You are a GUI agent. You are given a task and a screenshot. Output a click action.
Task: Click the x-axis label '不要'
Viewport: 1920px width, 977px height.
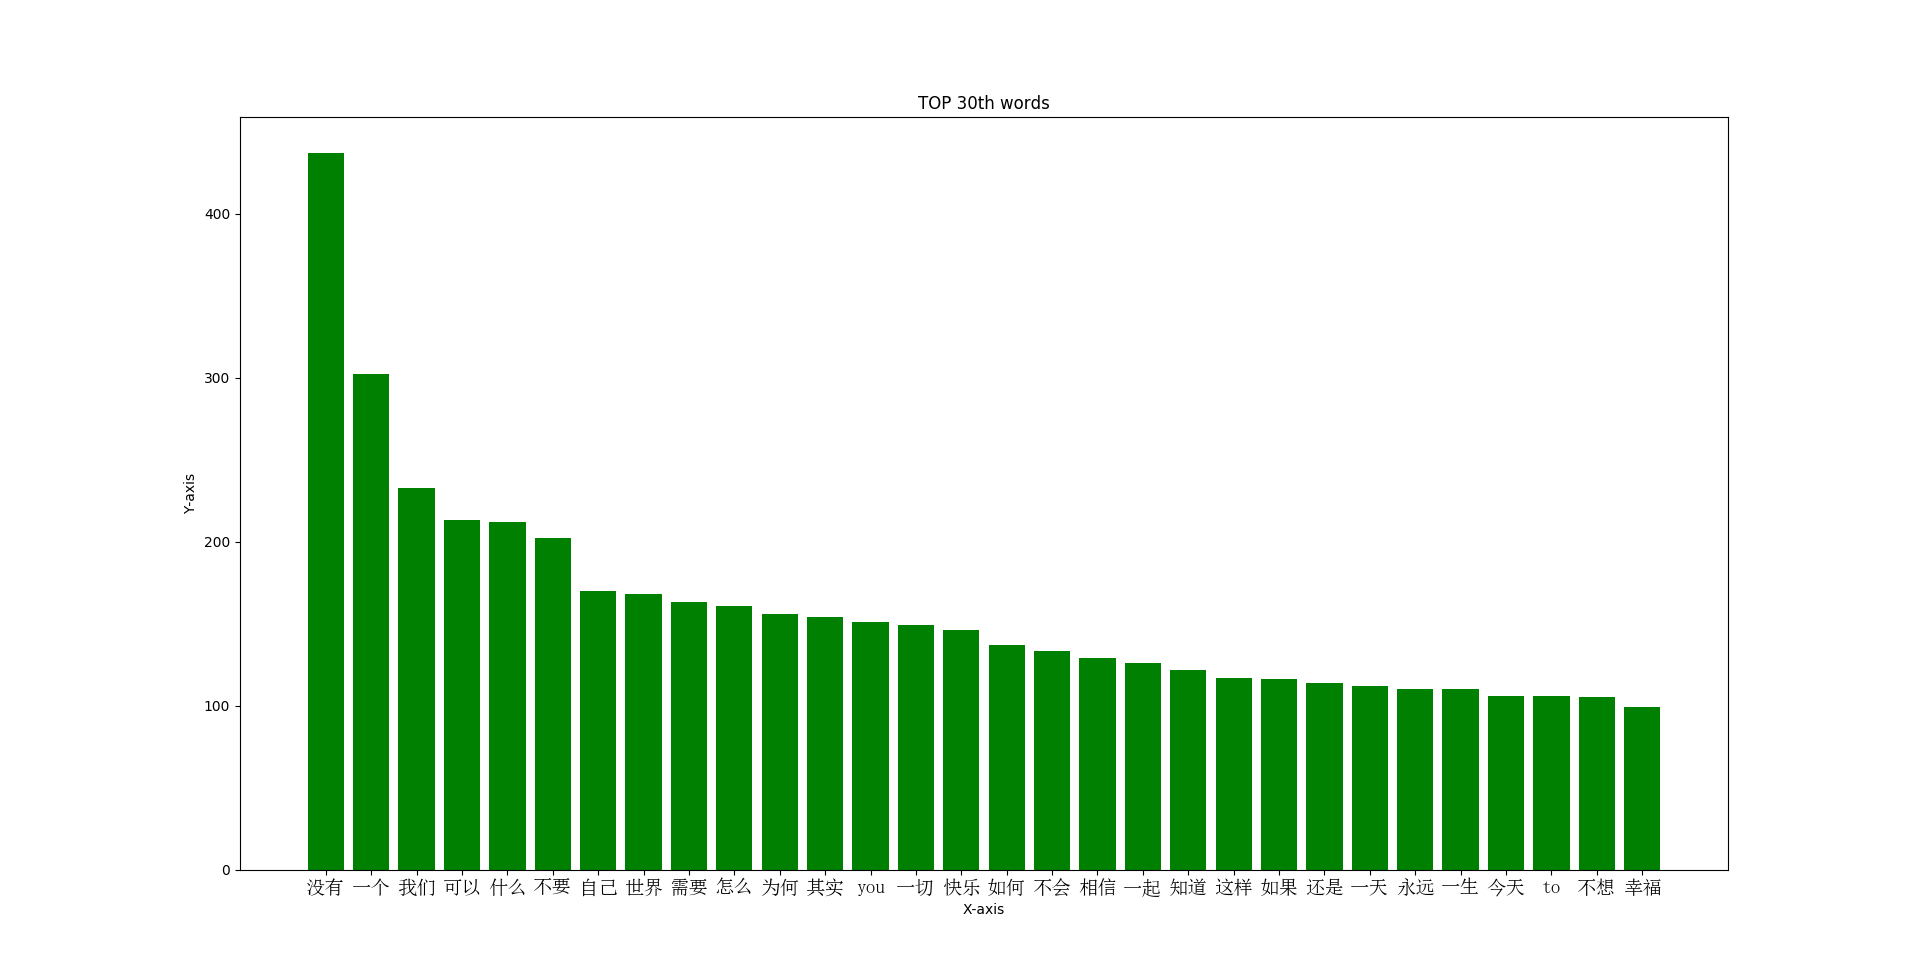tap(552, 887)
